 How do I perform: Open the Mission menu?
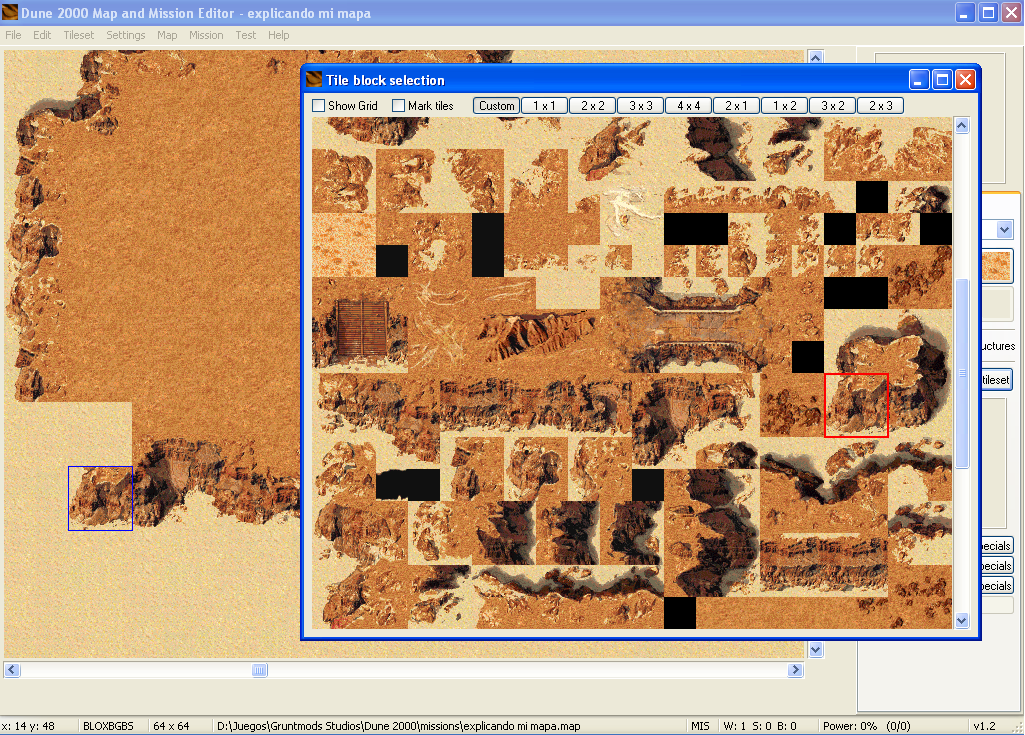206,34
